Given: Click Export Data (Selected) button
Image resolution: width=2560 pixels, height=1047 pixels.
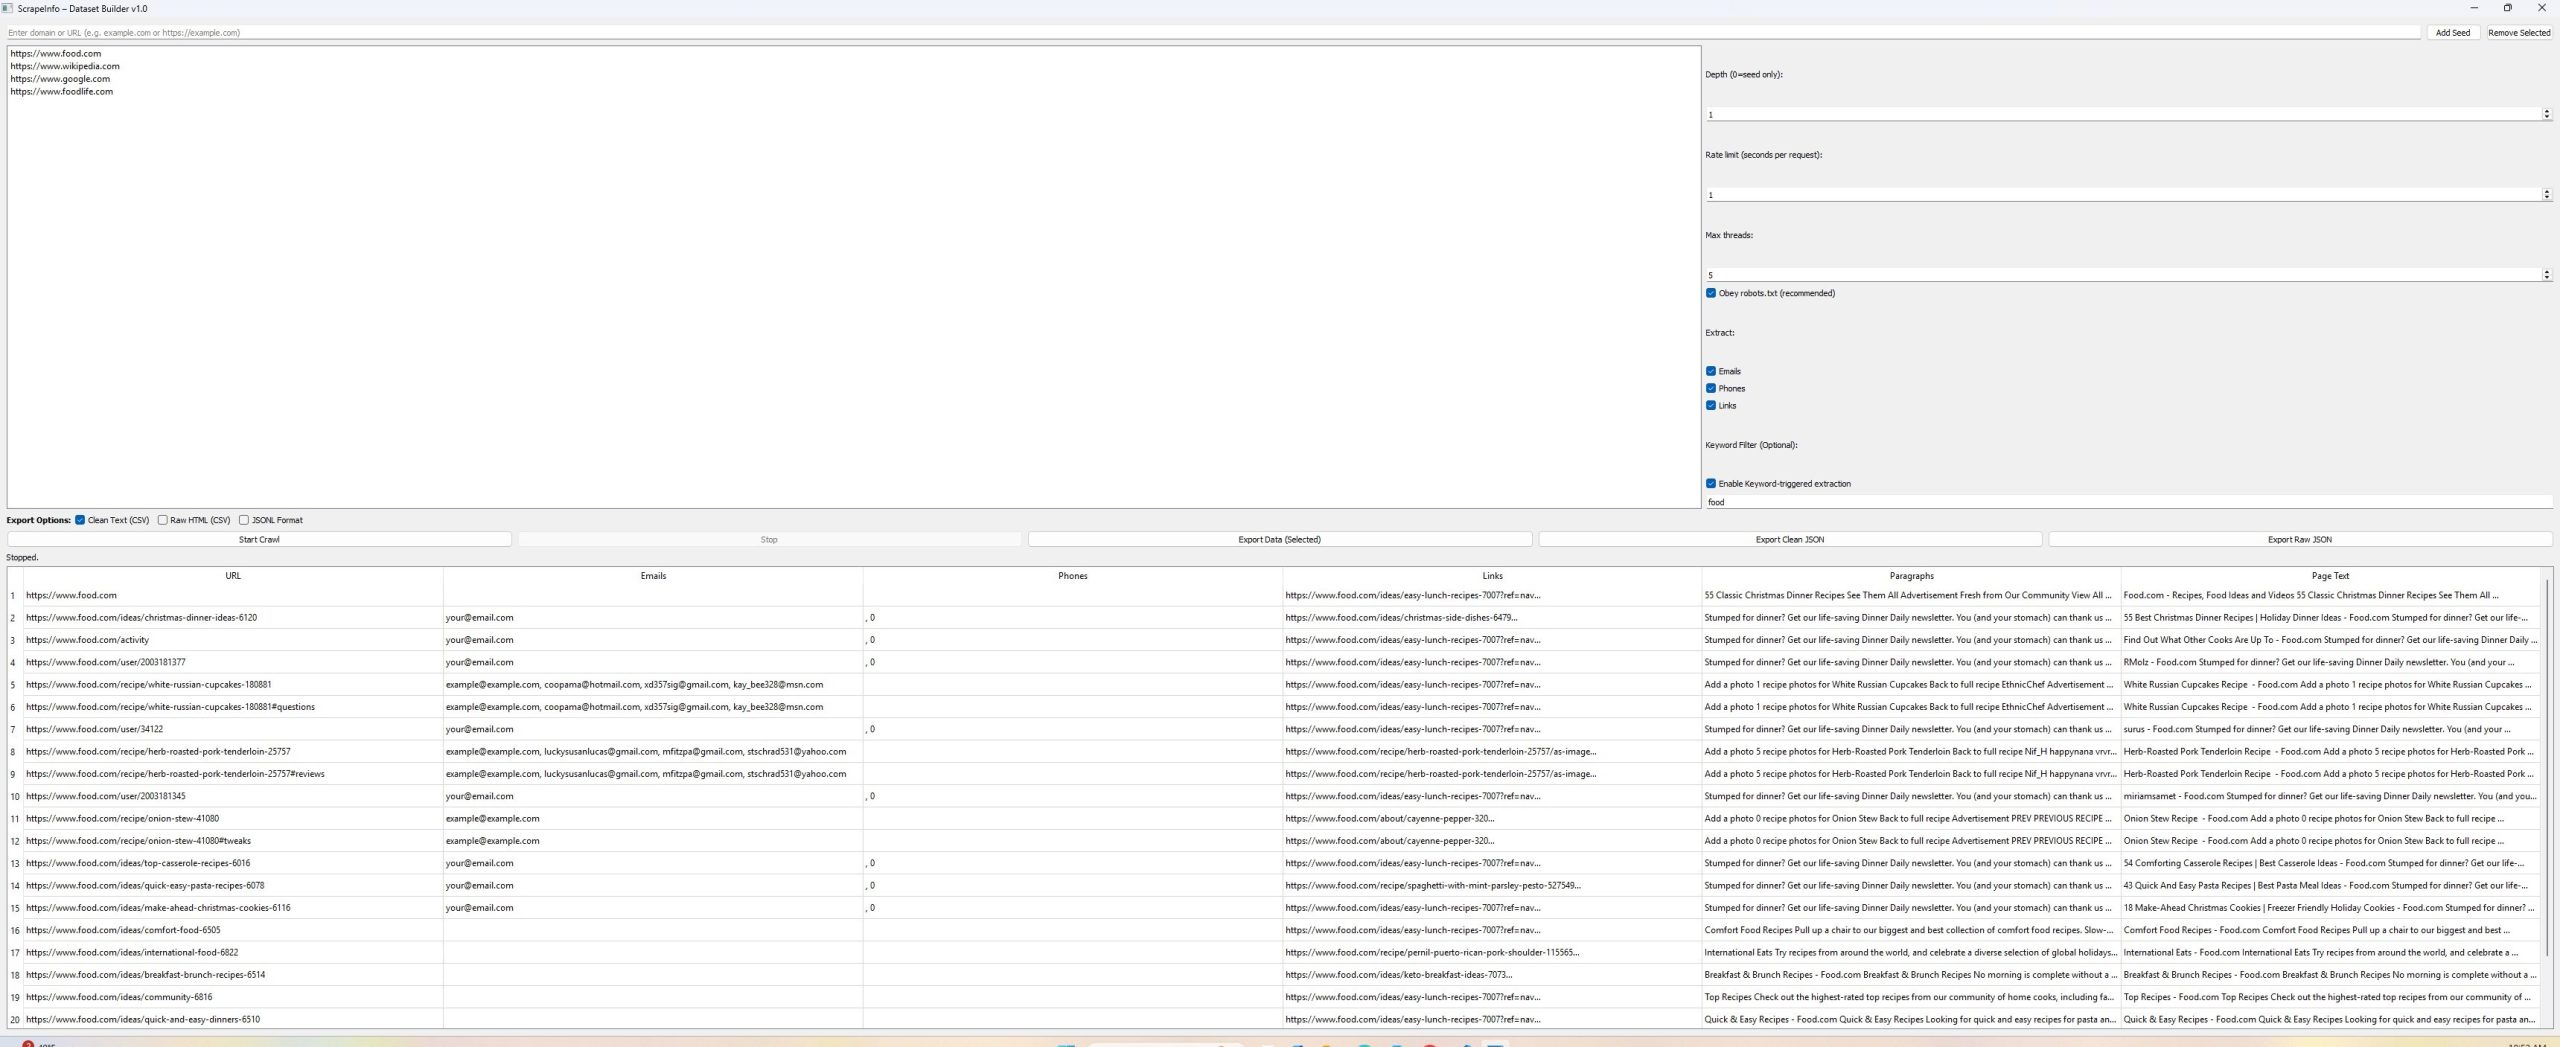Looking at the screenshot, I should 1279,539.
